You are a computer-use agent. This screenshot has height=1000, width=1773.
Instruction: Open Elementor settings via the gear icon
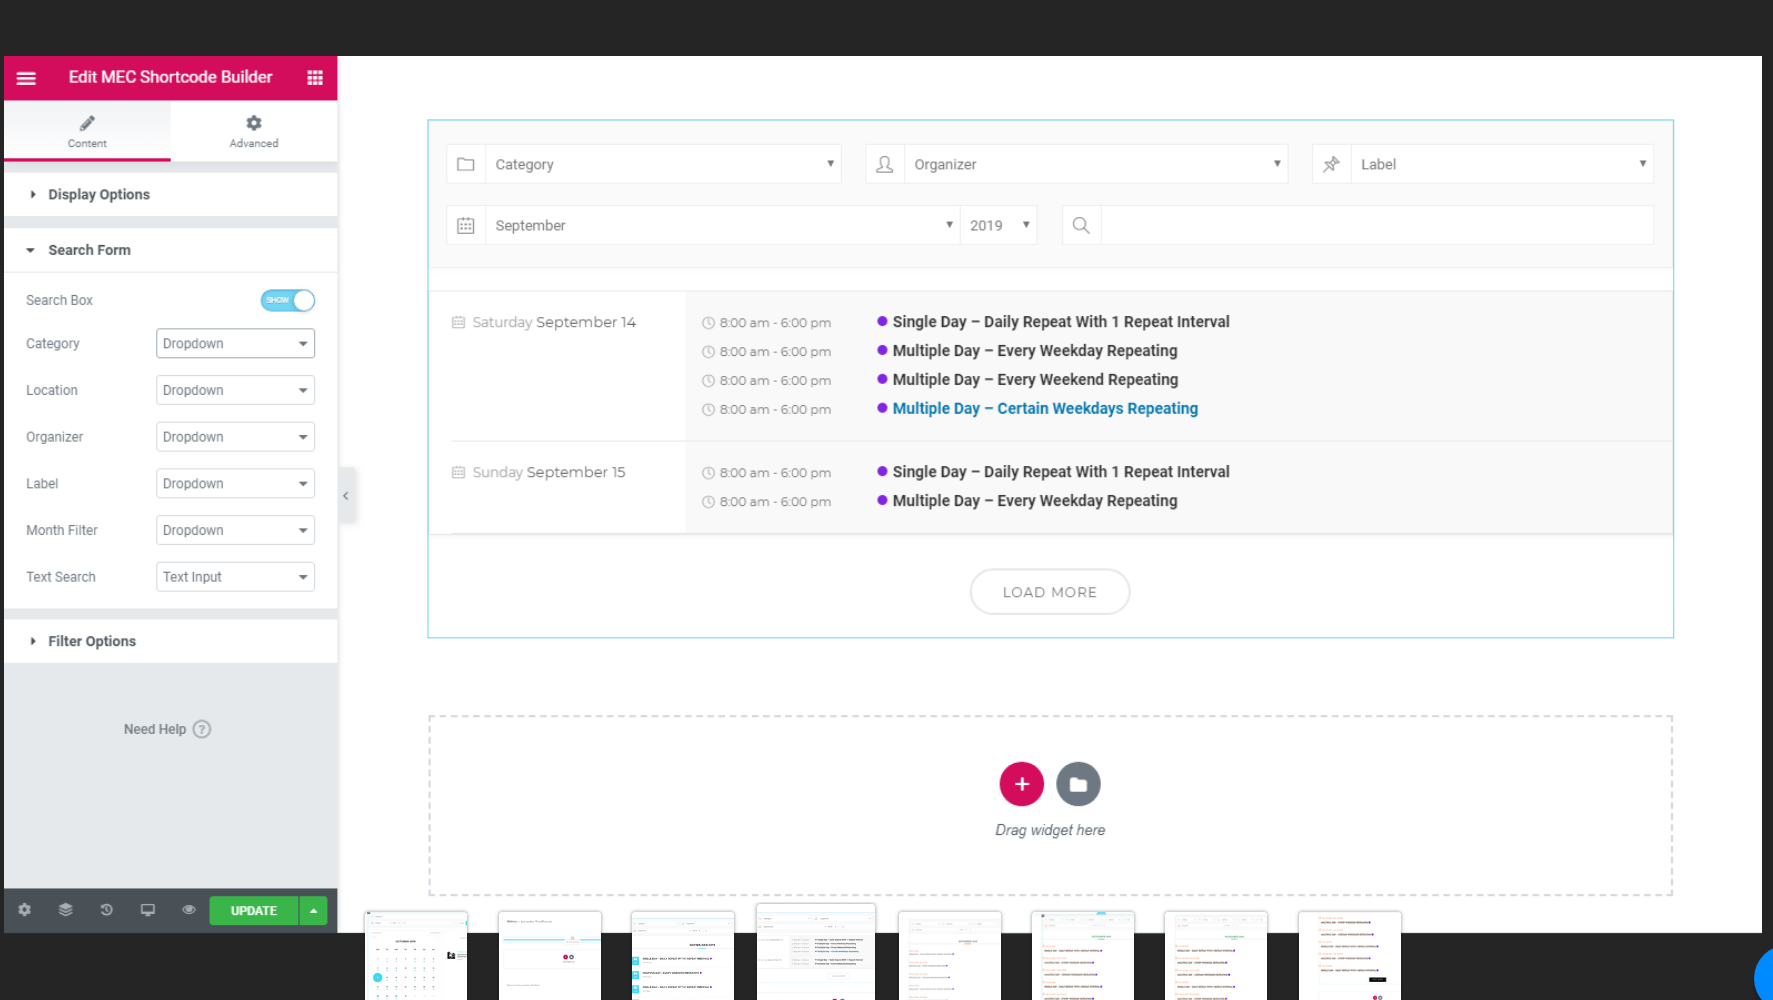(24, 910)
